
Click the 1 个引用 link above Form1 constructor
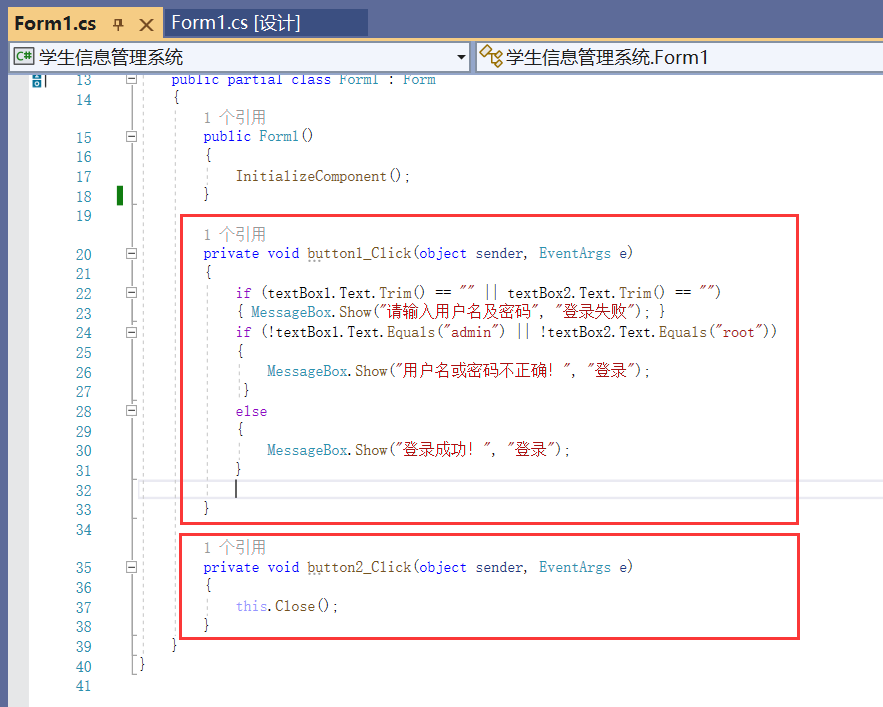pos(234,117)
